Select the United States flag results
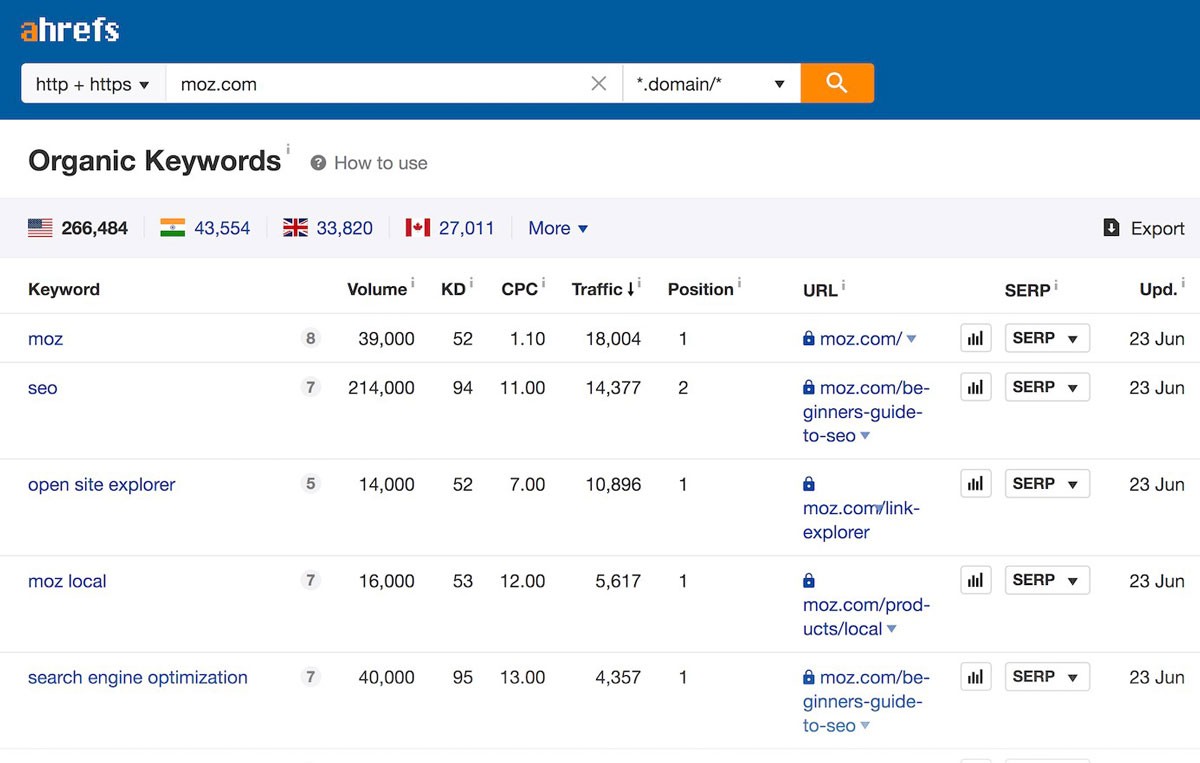The height and width of the screenshot is (763, 1200). (x=40, y=228)
